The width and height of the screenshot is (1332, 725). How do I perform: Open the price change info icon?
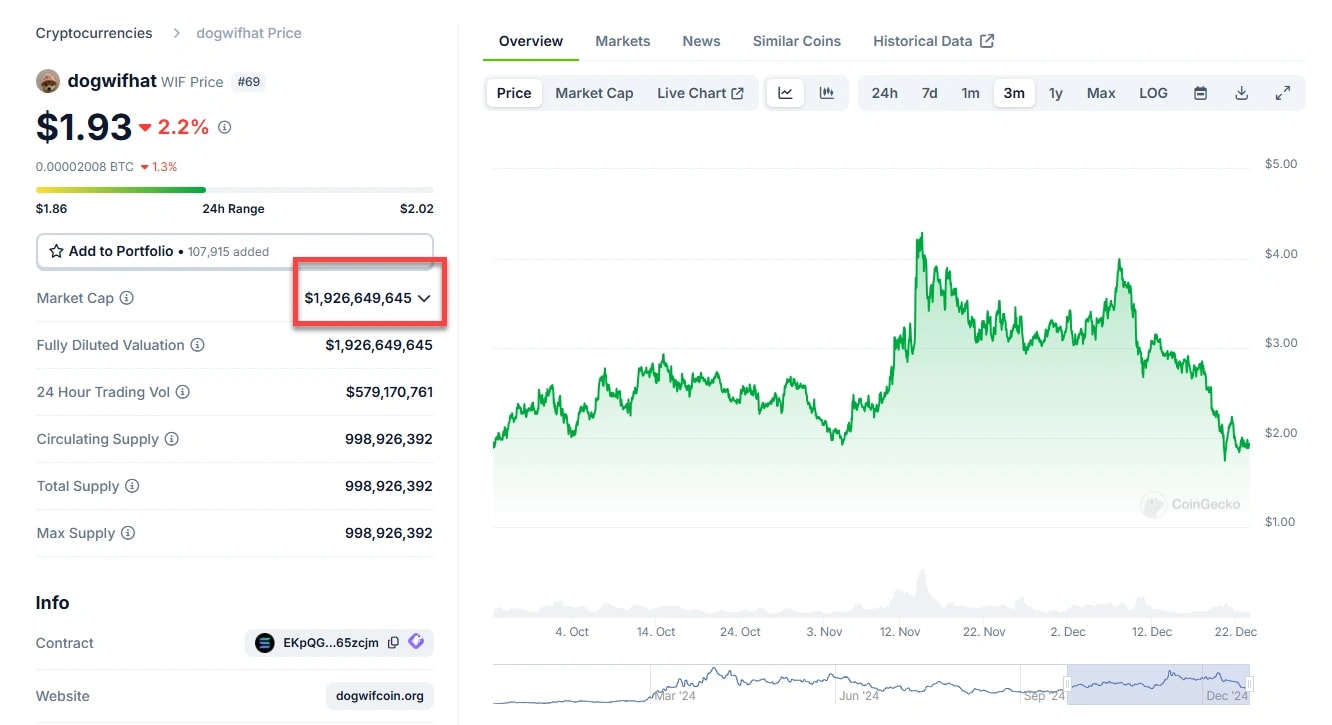(225, 127)
